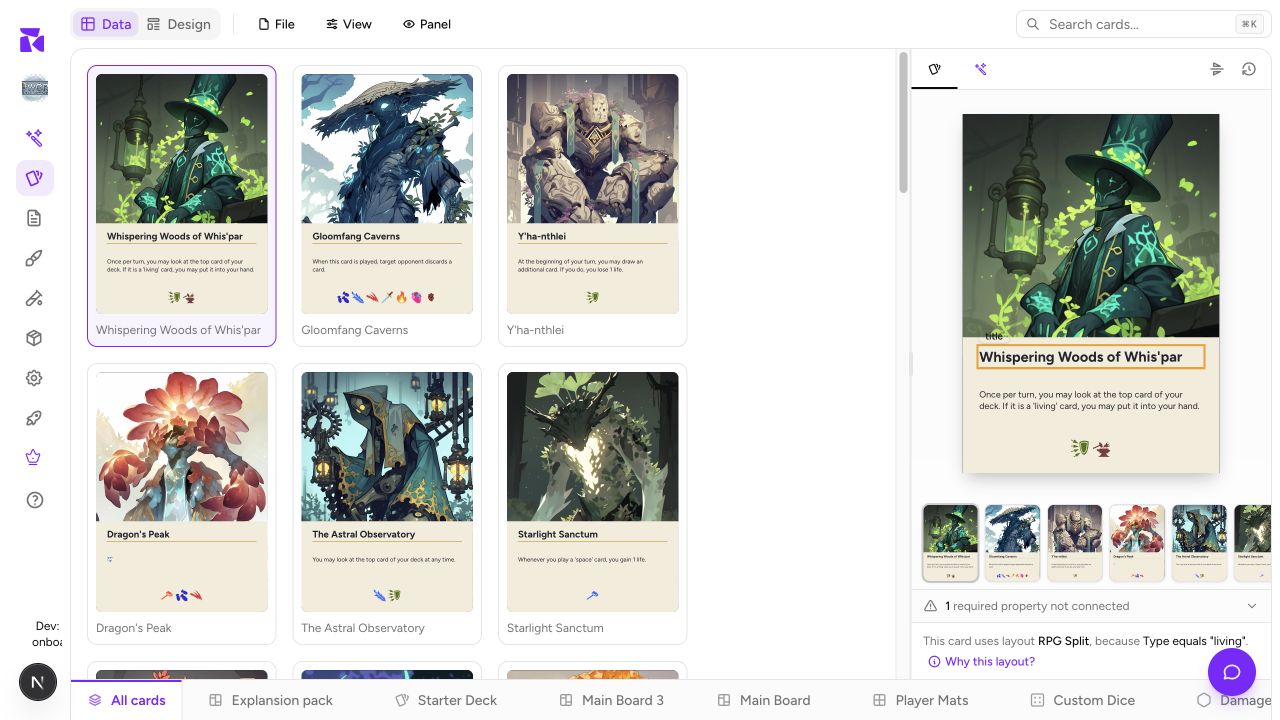This screenshot has width=1280, height=720.
Task: Click the search magnifier icon
Action: 1033,24
